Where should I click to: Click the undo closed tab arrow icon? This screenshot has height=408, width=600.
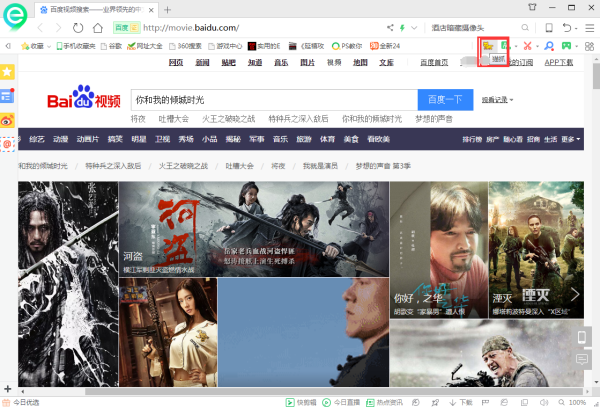tap(567, 28)
